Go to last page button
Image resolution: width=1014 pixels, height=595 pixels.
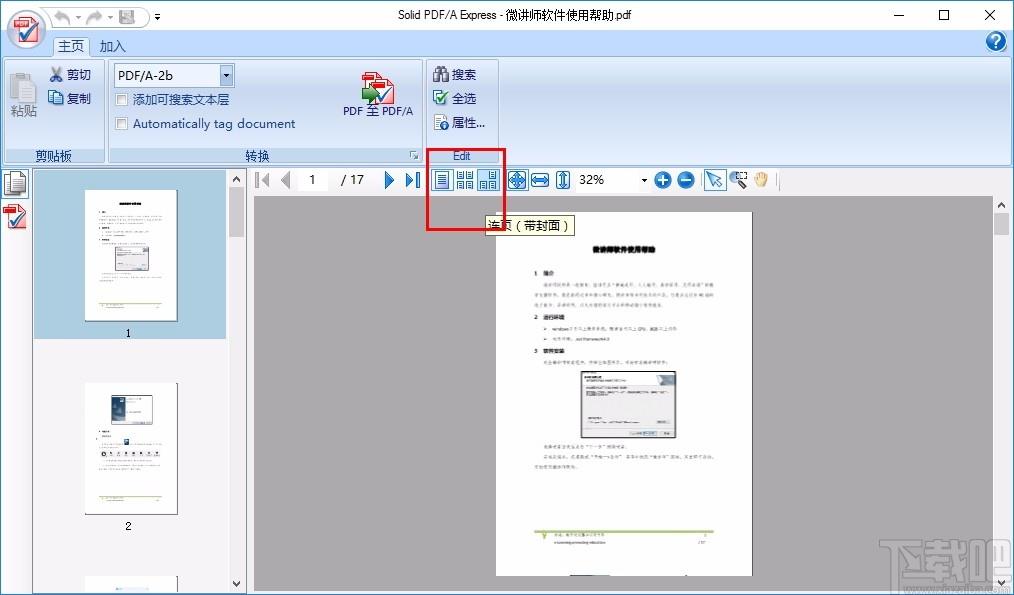413,180
